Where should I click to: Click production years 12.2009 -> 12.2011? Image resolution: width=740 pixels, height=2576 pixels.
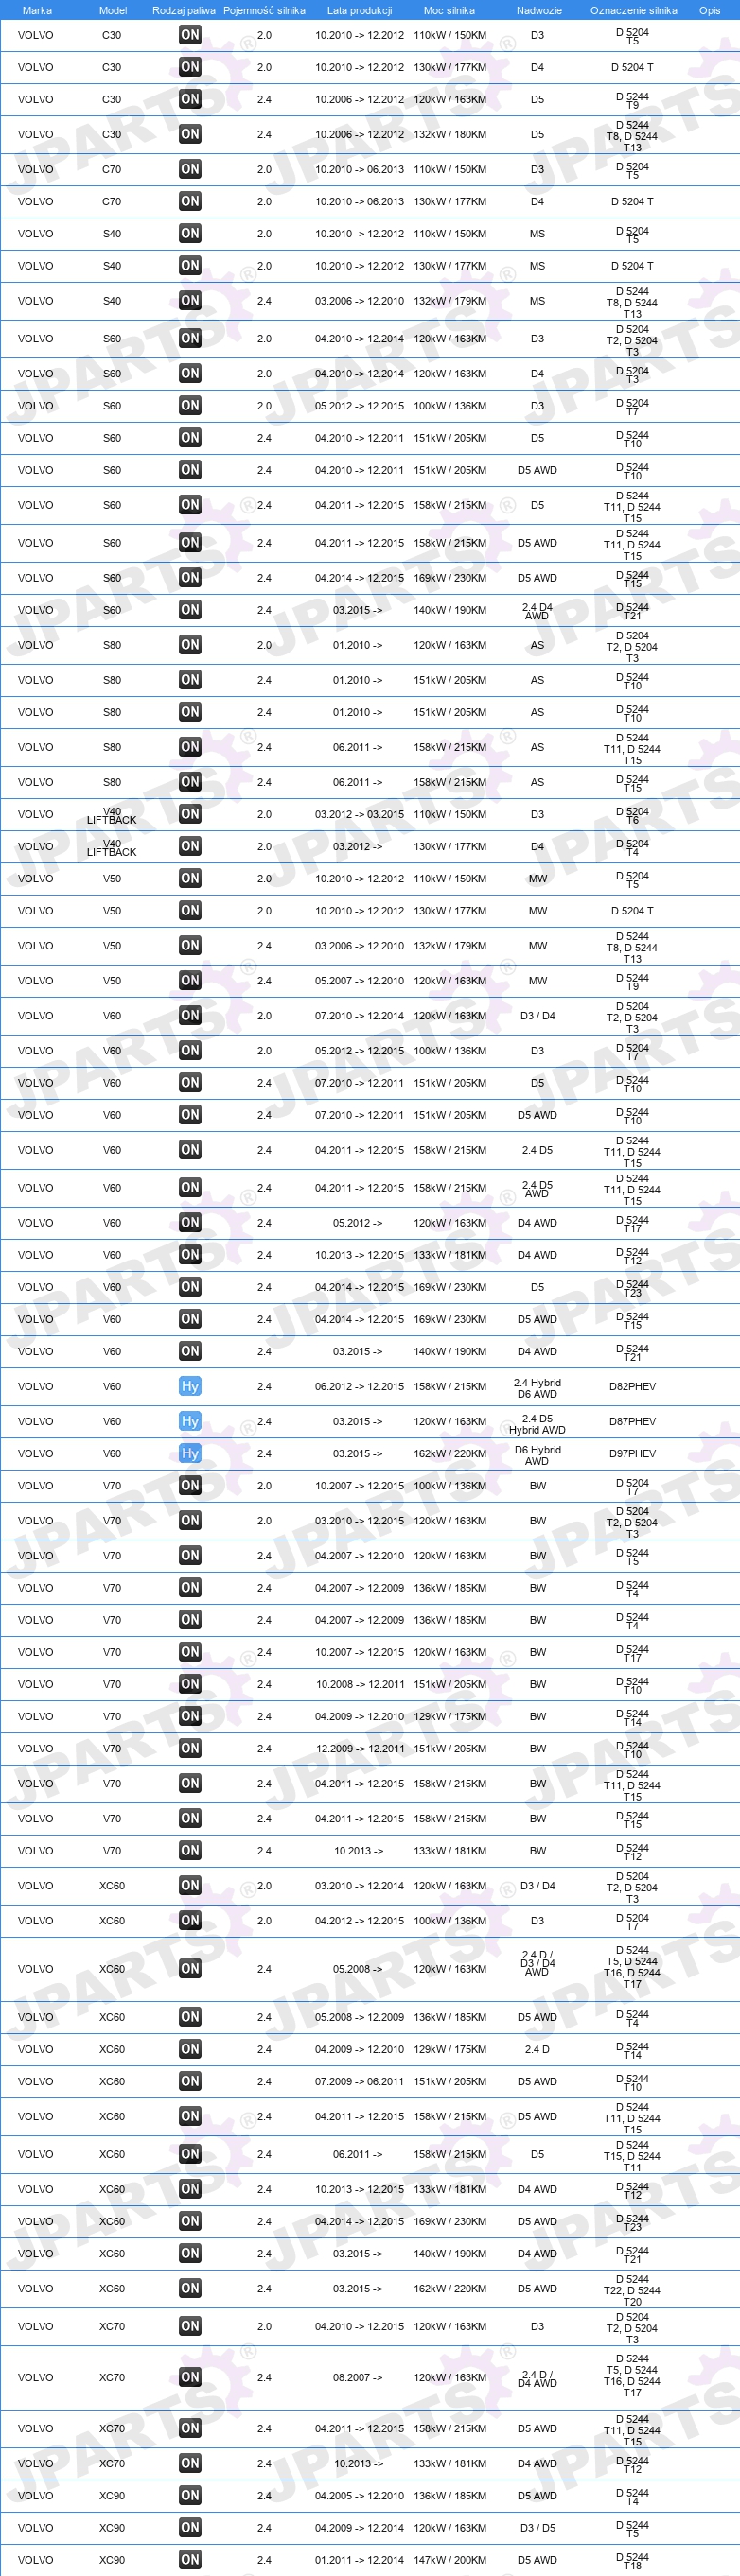360,1748
